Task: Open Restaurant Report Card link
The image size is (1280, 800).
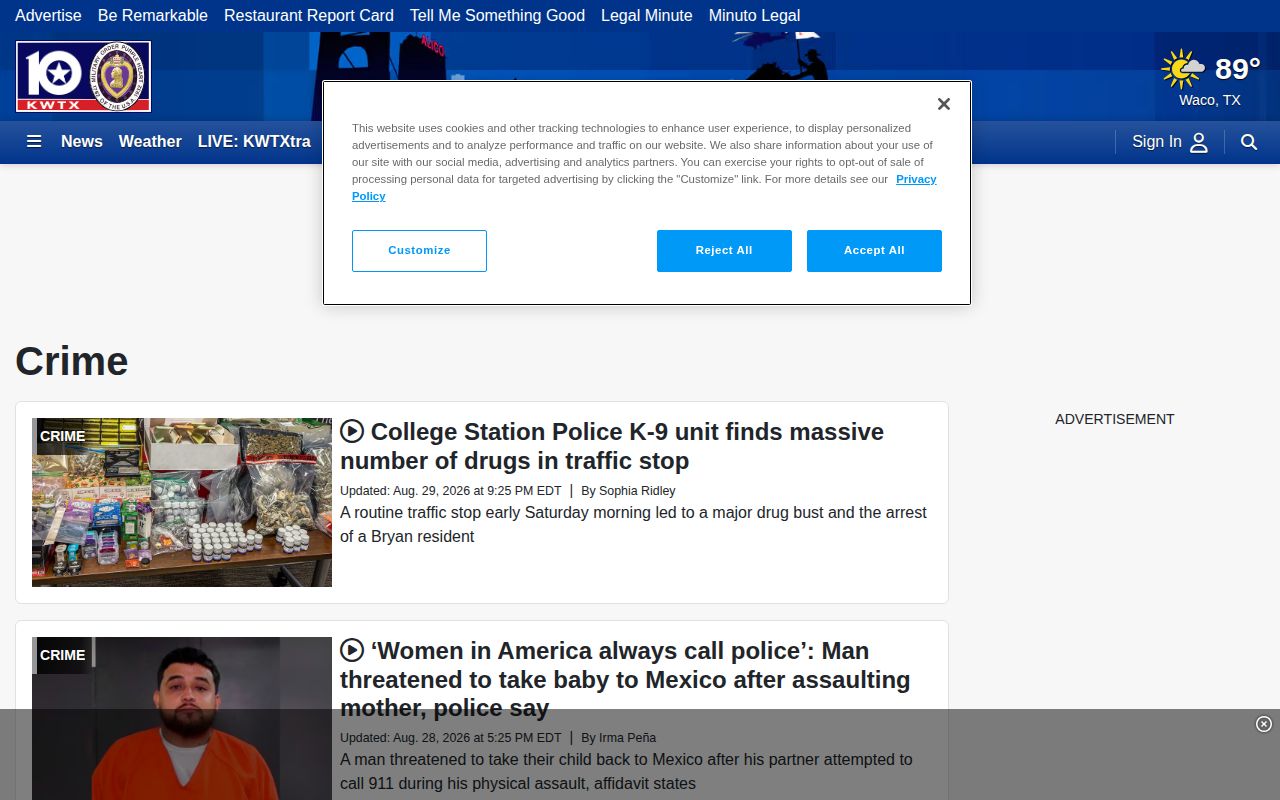Action: [x=309, y=15]
